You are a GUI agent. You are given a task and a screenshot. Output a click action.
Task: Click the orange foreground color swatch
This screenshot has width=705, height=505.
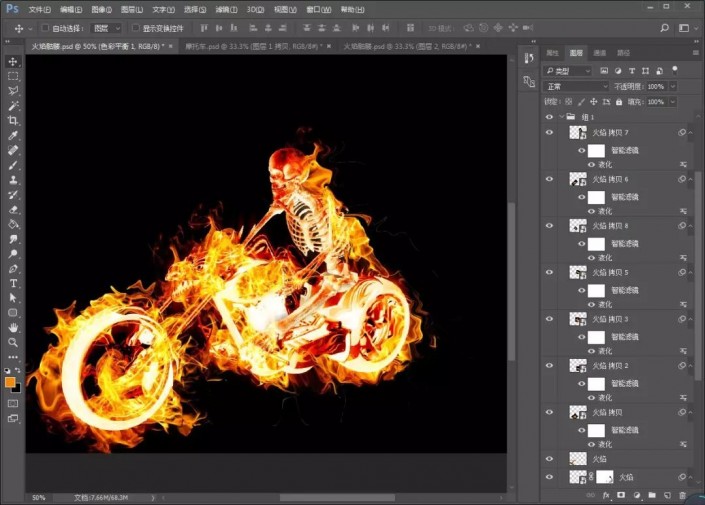coord(9,382)
